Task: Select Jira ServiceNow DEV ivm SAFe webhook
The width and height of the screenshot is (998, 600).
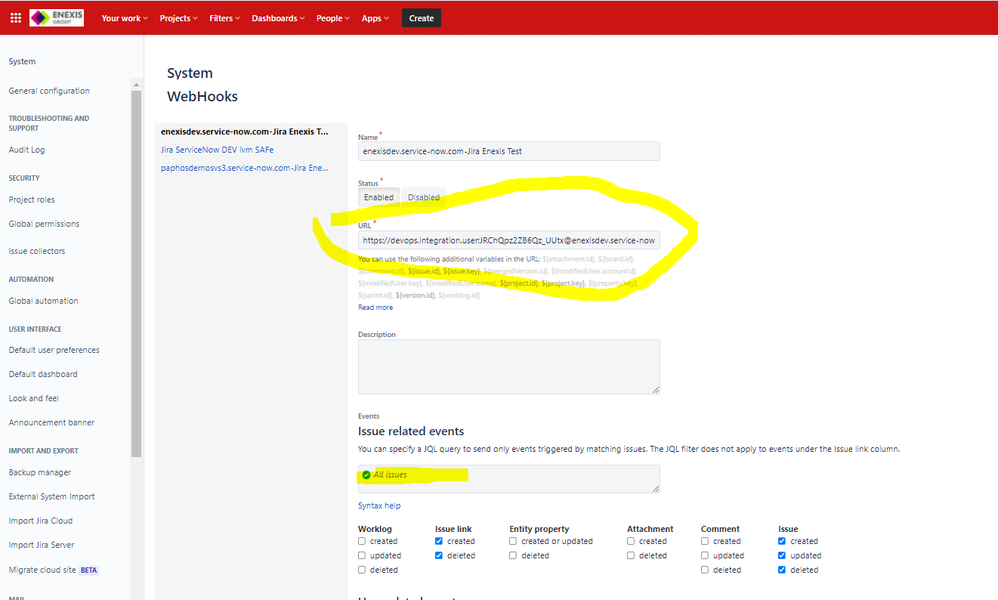Action: click(x=217, y=150)
